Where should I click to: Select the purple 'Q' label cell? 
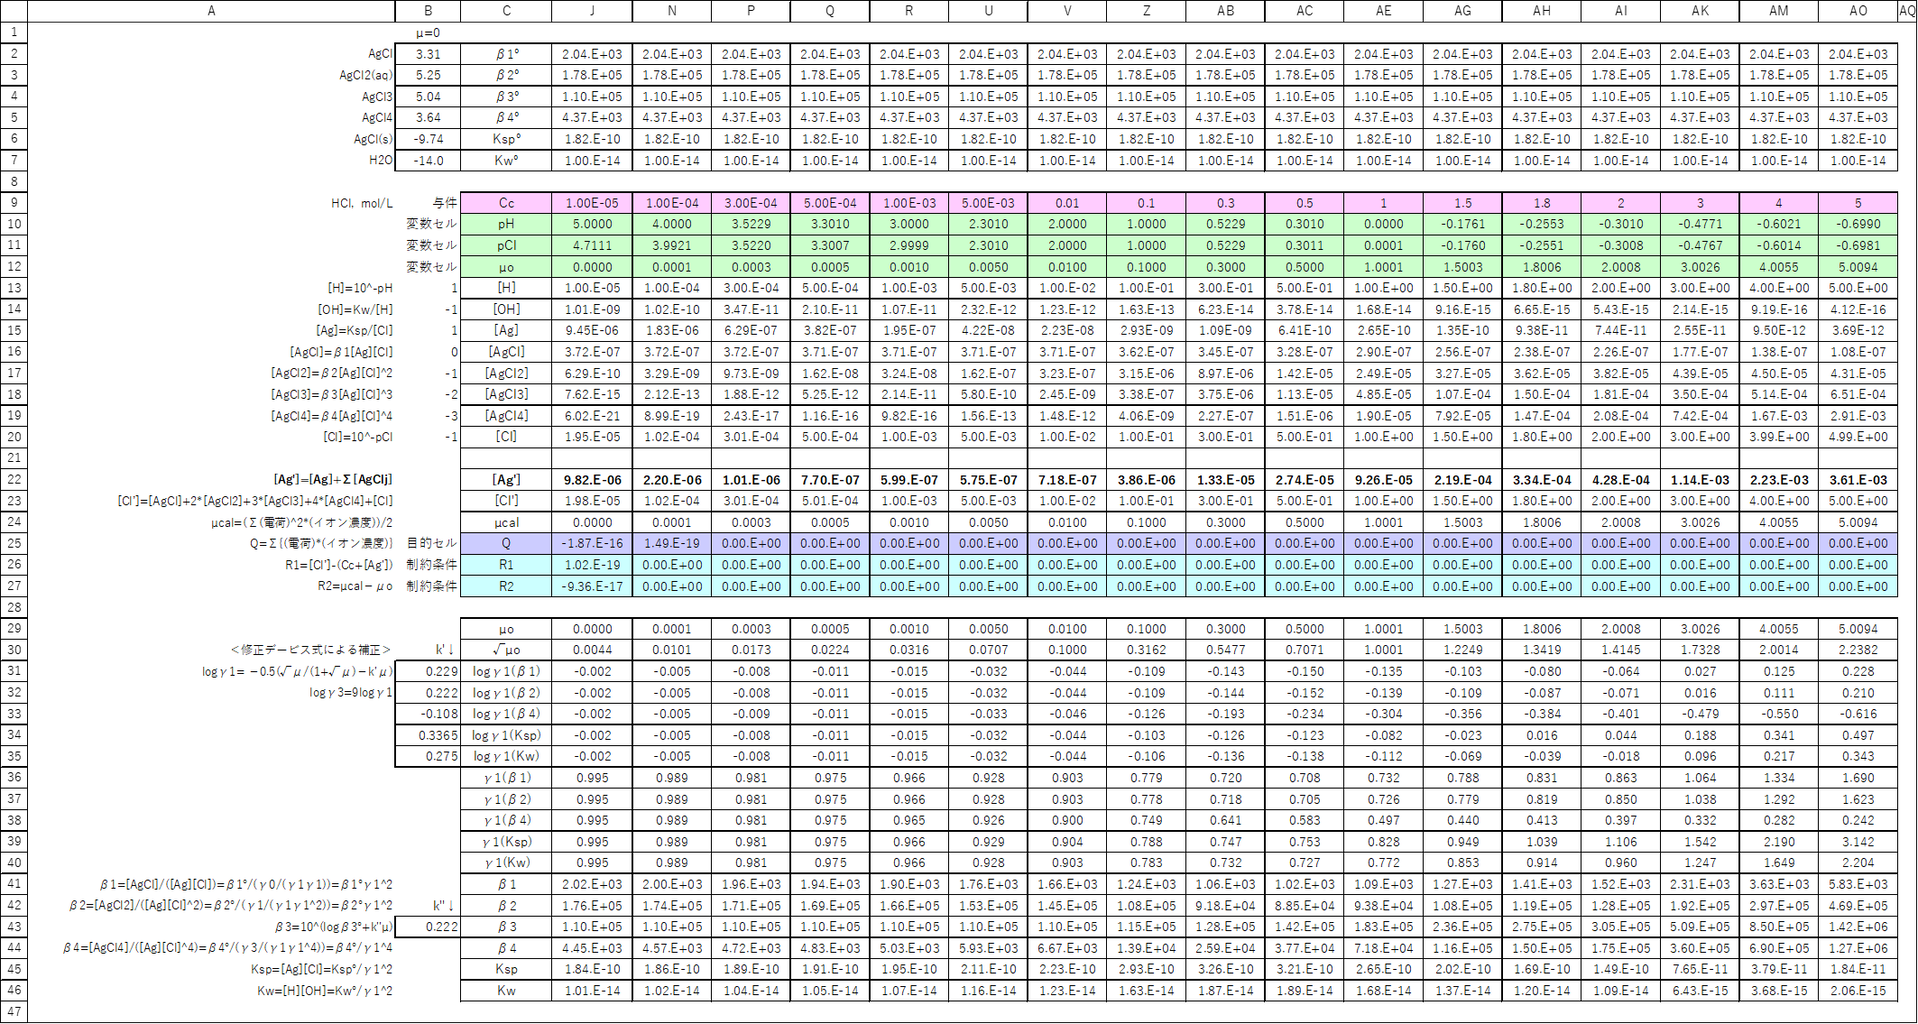coord(506,543)
